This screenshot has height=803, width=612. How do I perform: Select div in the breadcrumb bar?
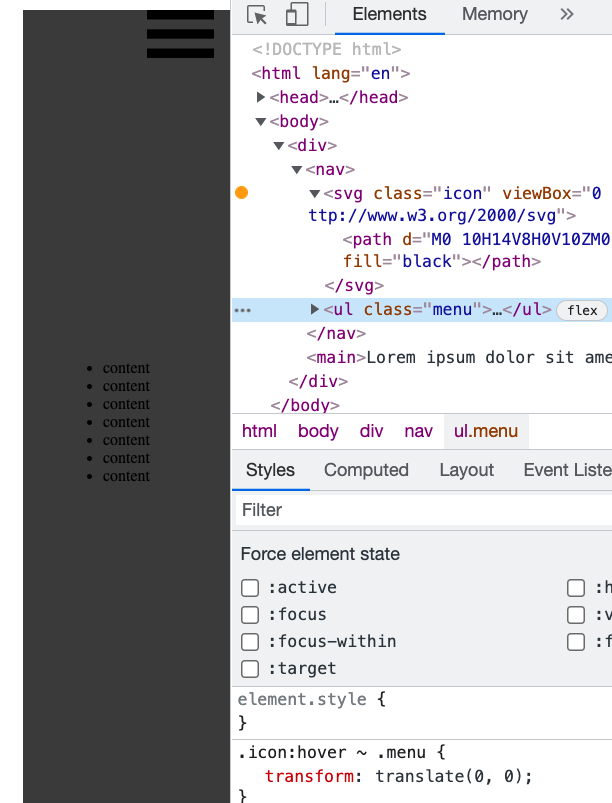pyautogui.click(x=371, y=431)
